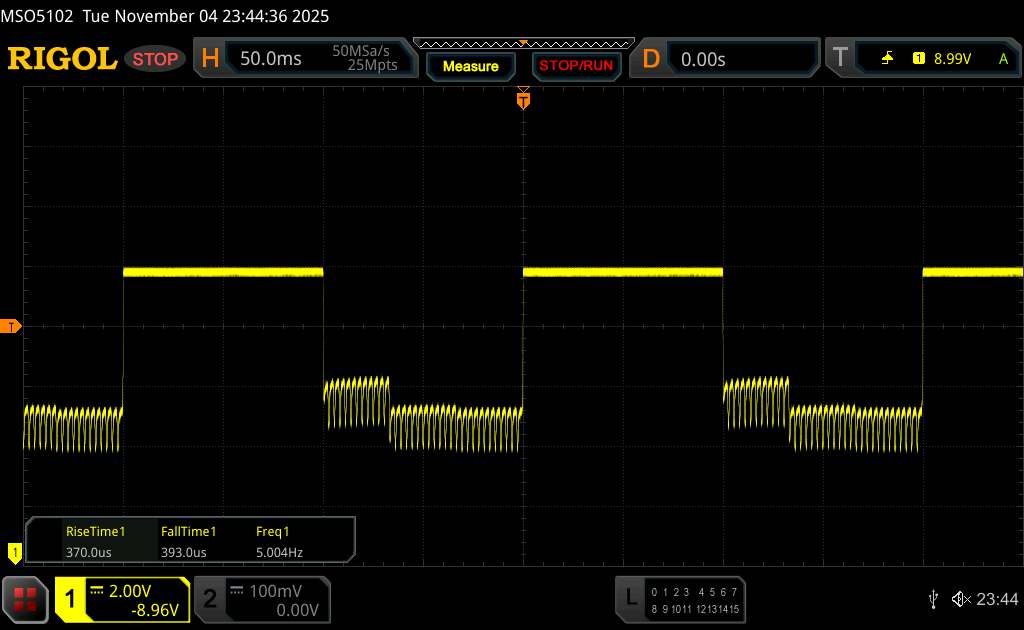Click the RIGOL logo
Image resolution: width=1024 pixels, height=630 pixels.
click(62, 59)
